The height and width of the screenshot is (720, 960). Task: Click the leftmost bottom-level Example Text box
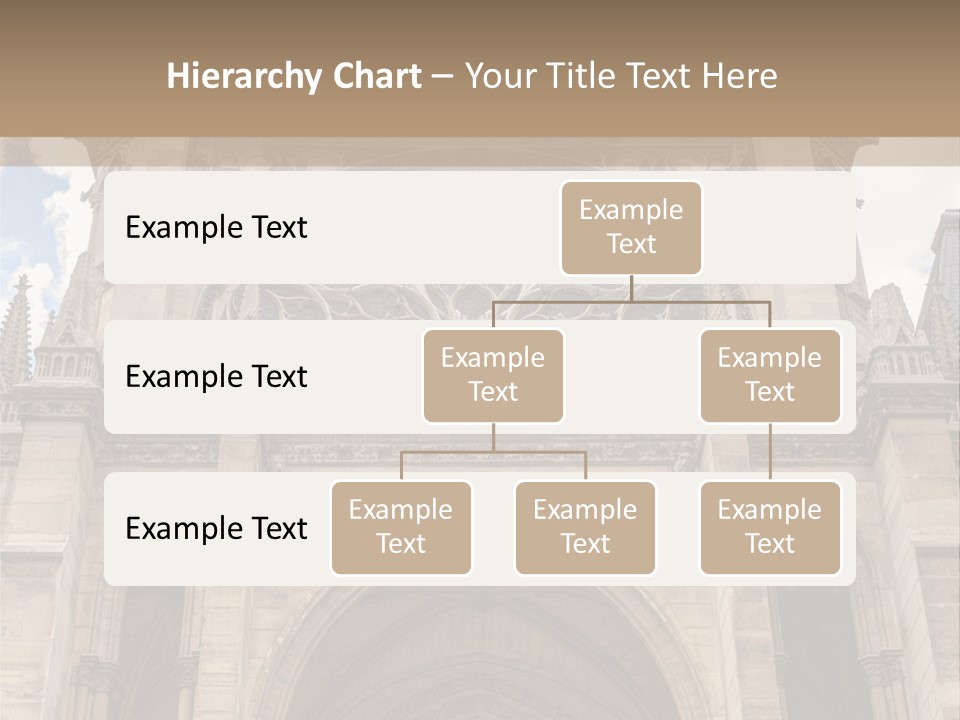(x=401, y=527)
